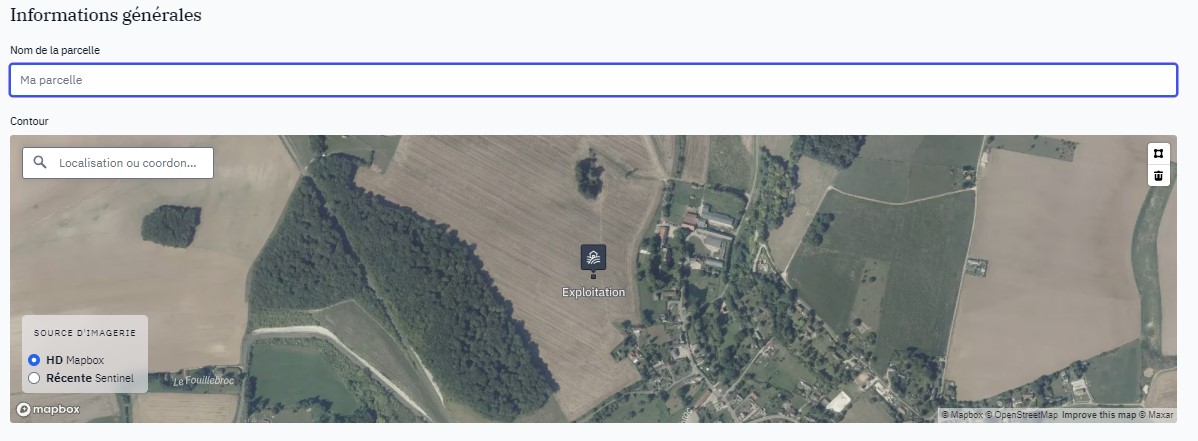The height and width of the screenshot is (441, 1198).
Task: Click the trash delete contour icon
Action: click(x=1158, y=176)
